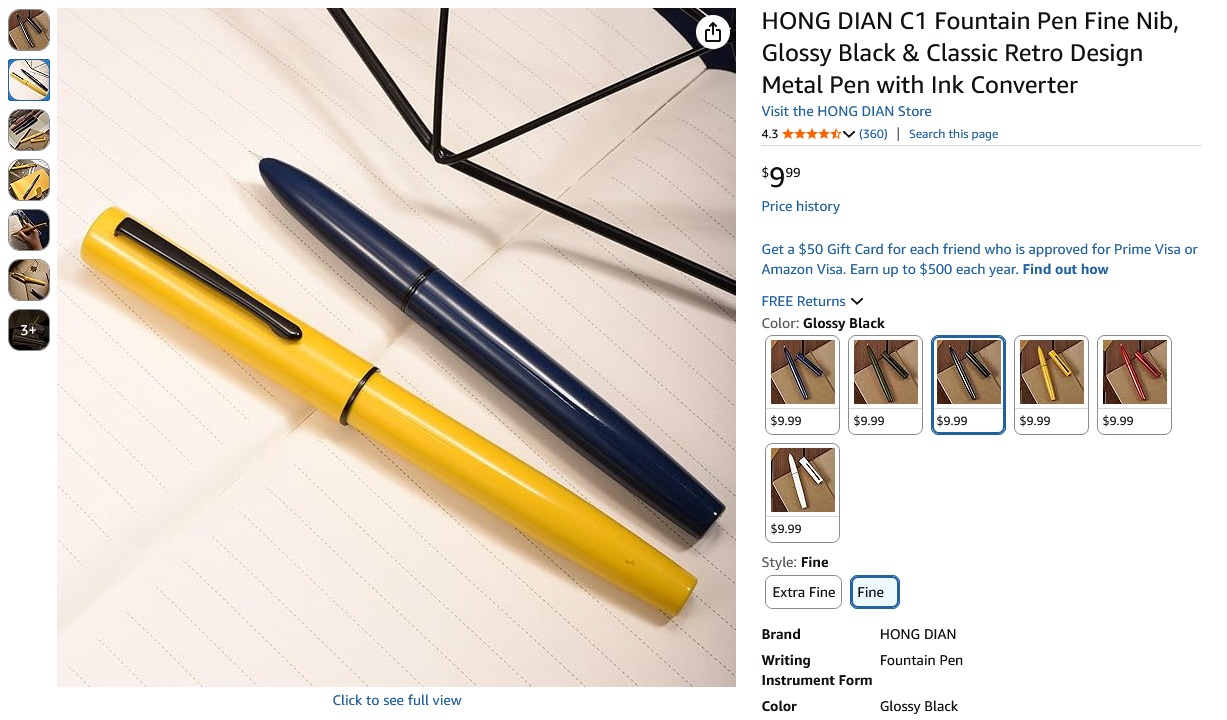The height and width of the screenshot is (720, 1227).
Task: Expand the FREE Returns chevron
Action: pyautogui.click(x=857, y=301)
